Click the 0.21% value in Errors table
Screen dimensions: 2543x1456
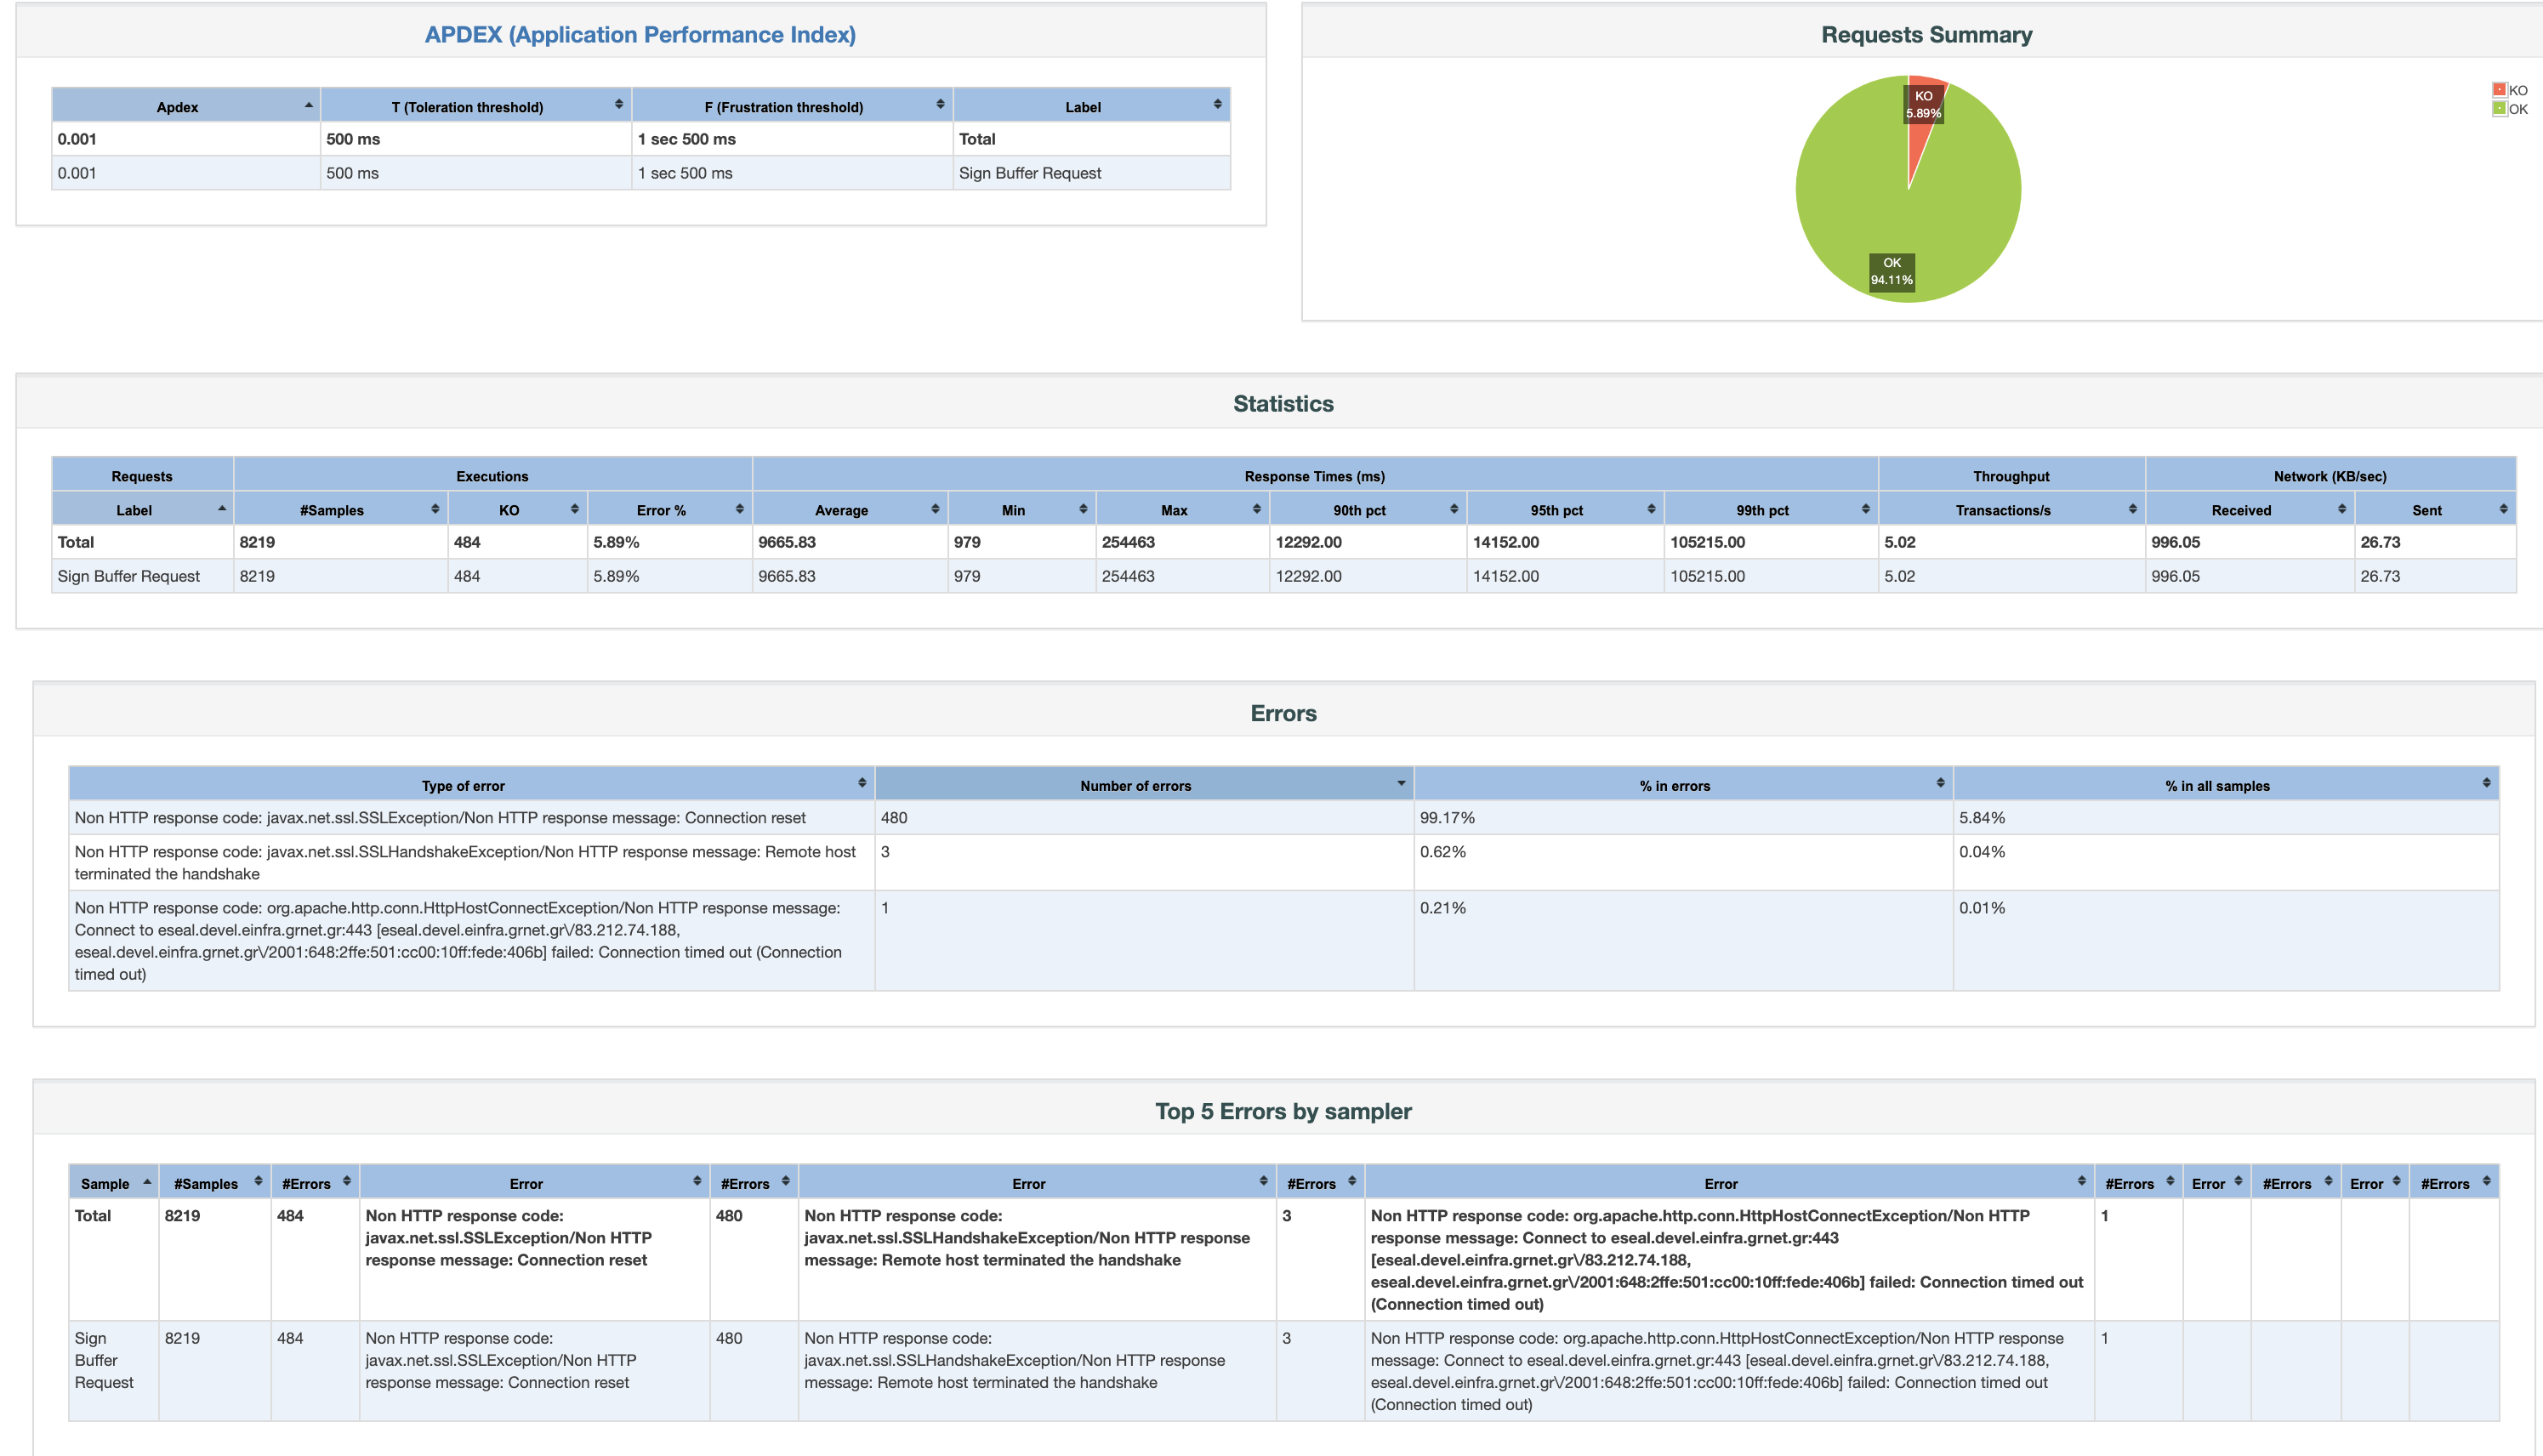coord(1443,908)
